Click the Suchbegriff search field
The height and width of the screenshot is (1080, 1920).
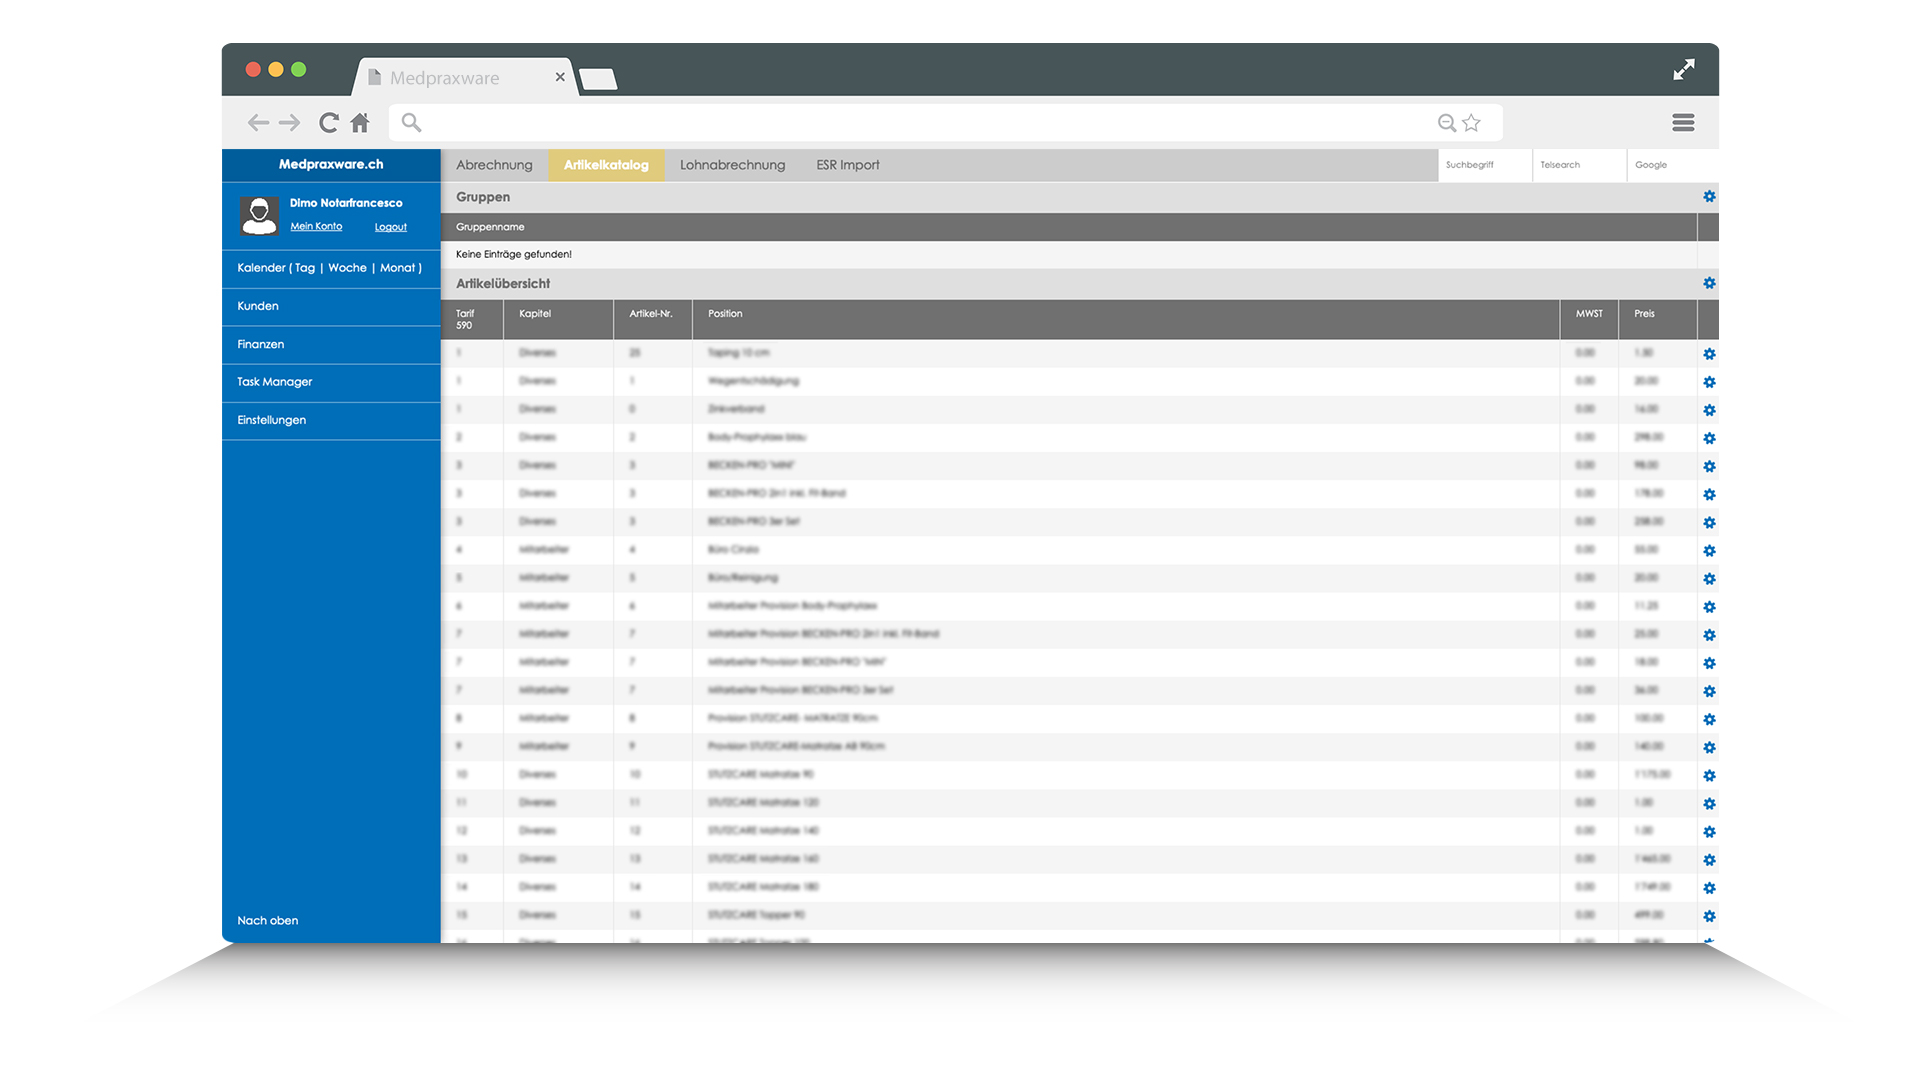tap(1484, 164)
